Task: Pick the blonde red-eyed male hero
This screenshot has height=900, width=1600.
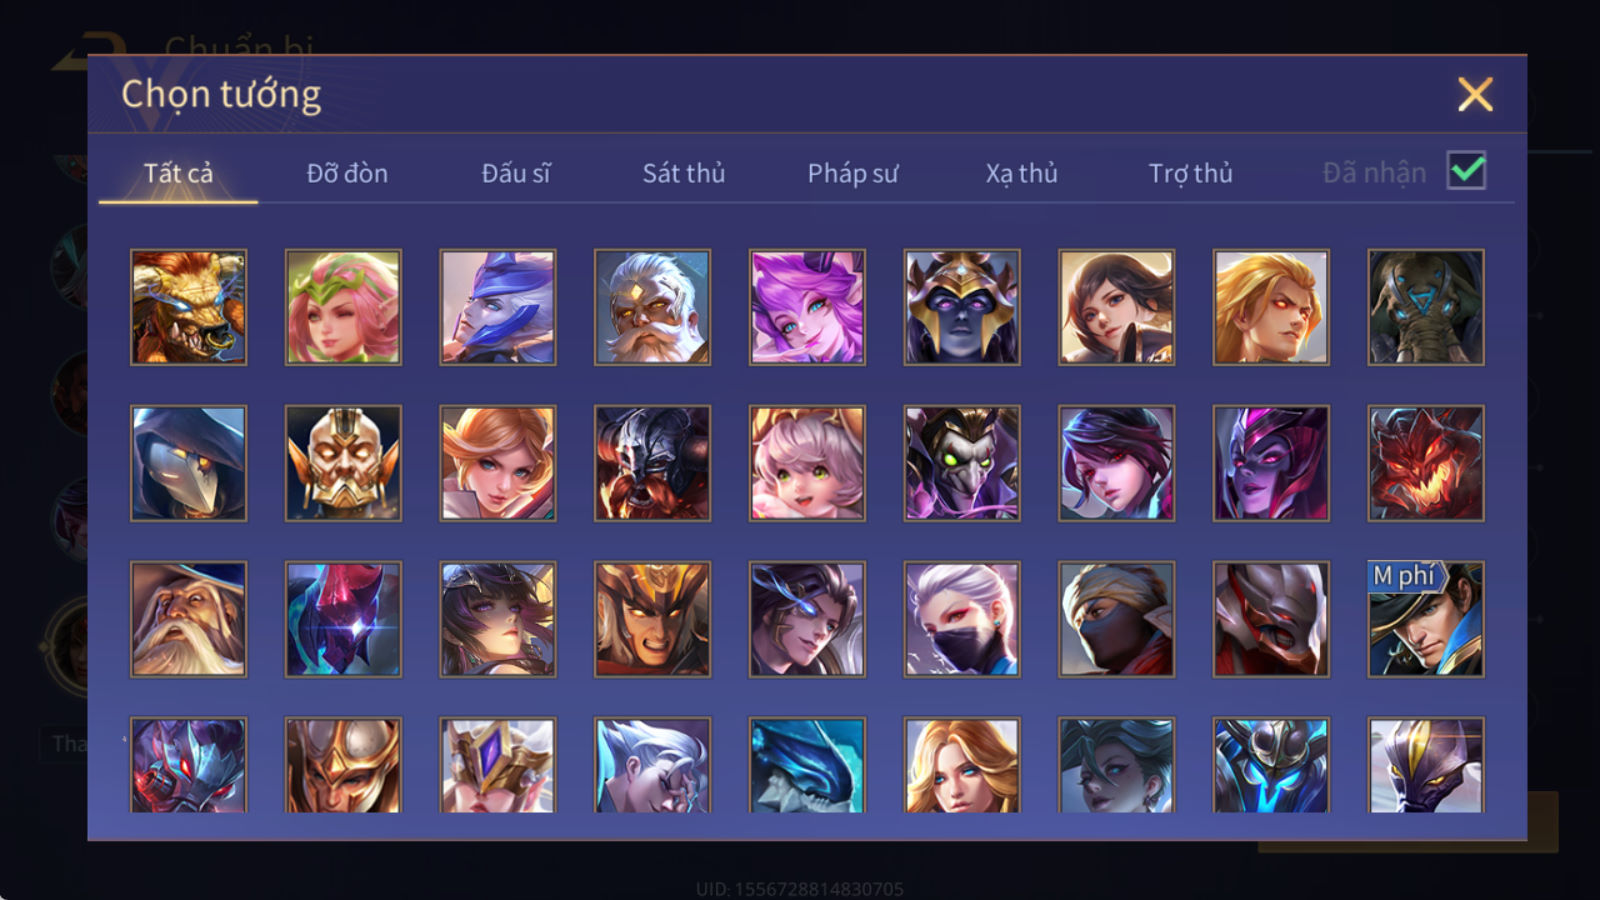Action: pyautogui.click(x=1271, y=307)
